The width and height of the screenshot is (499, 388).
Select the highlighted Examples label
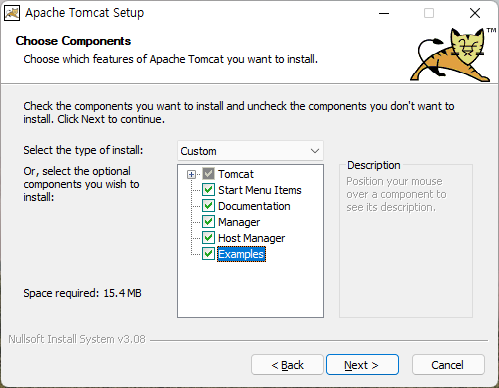(x=241, y=254)
